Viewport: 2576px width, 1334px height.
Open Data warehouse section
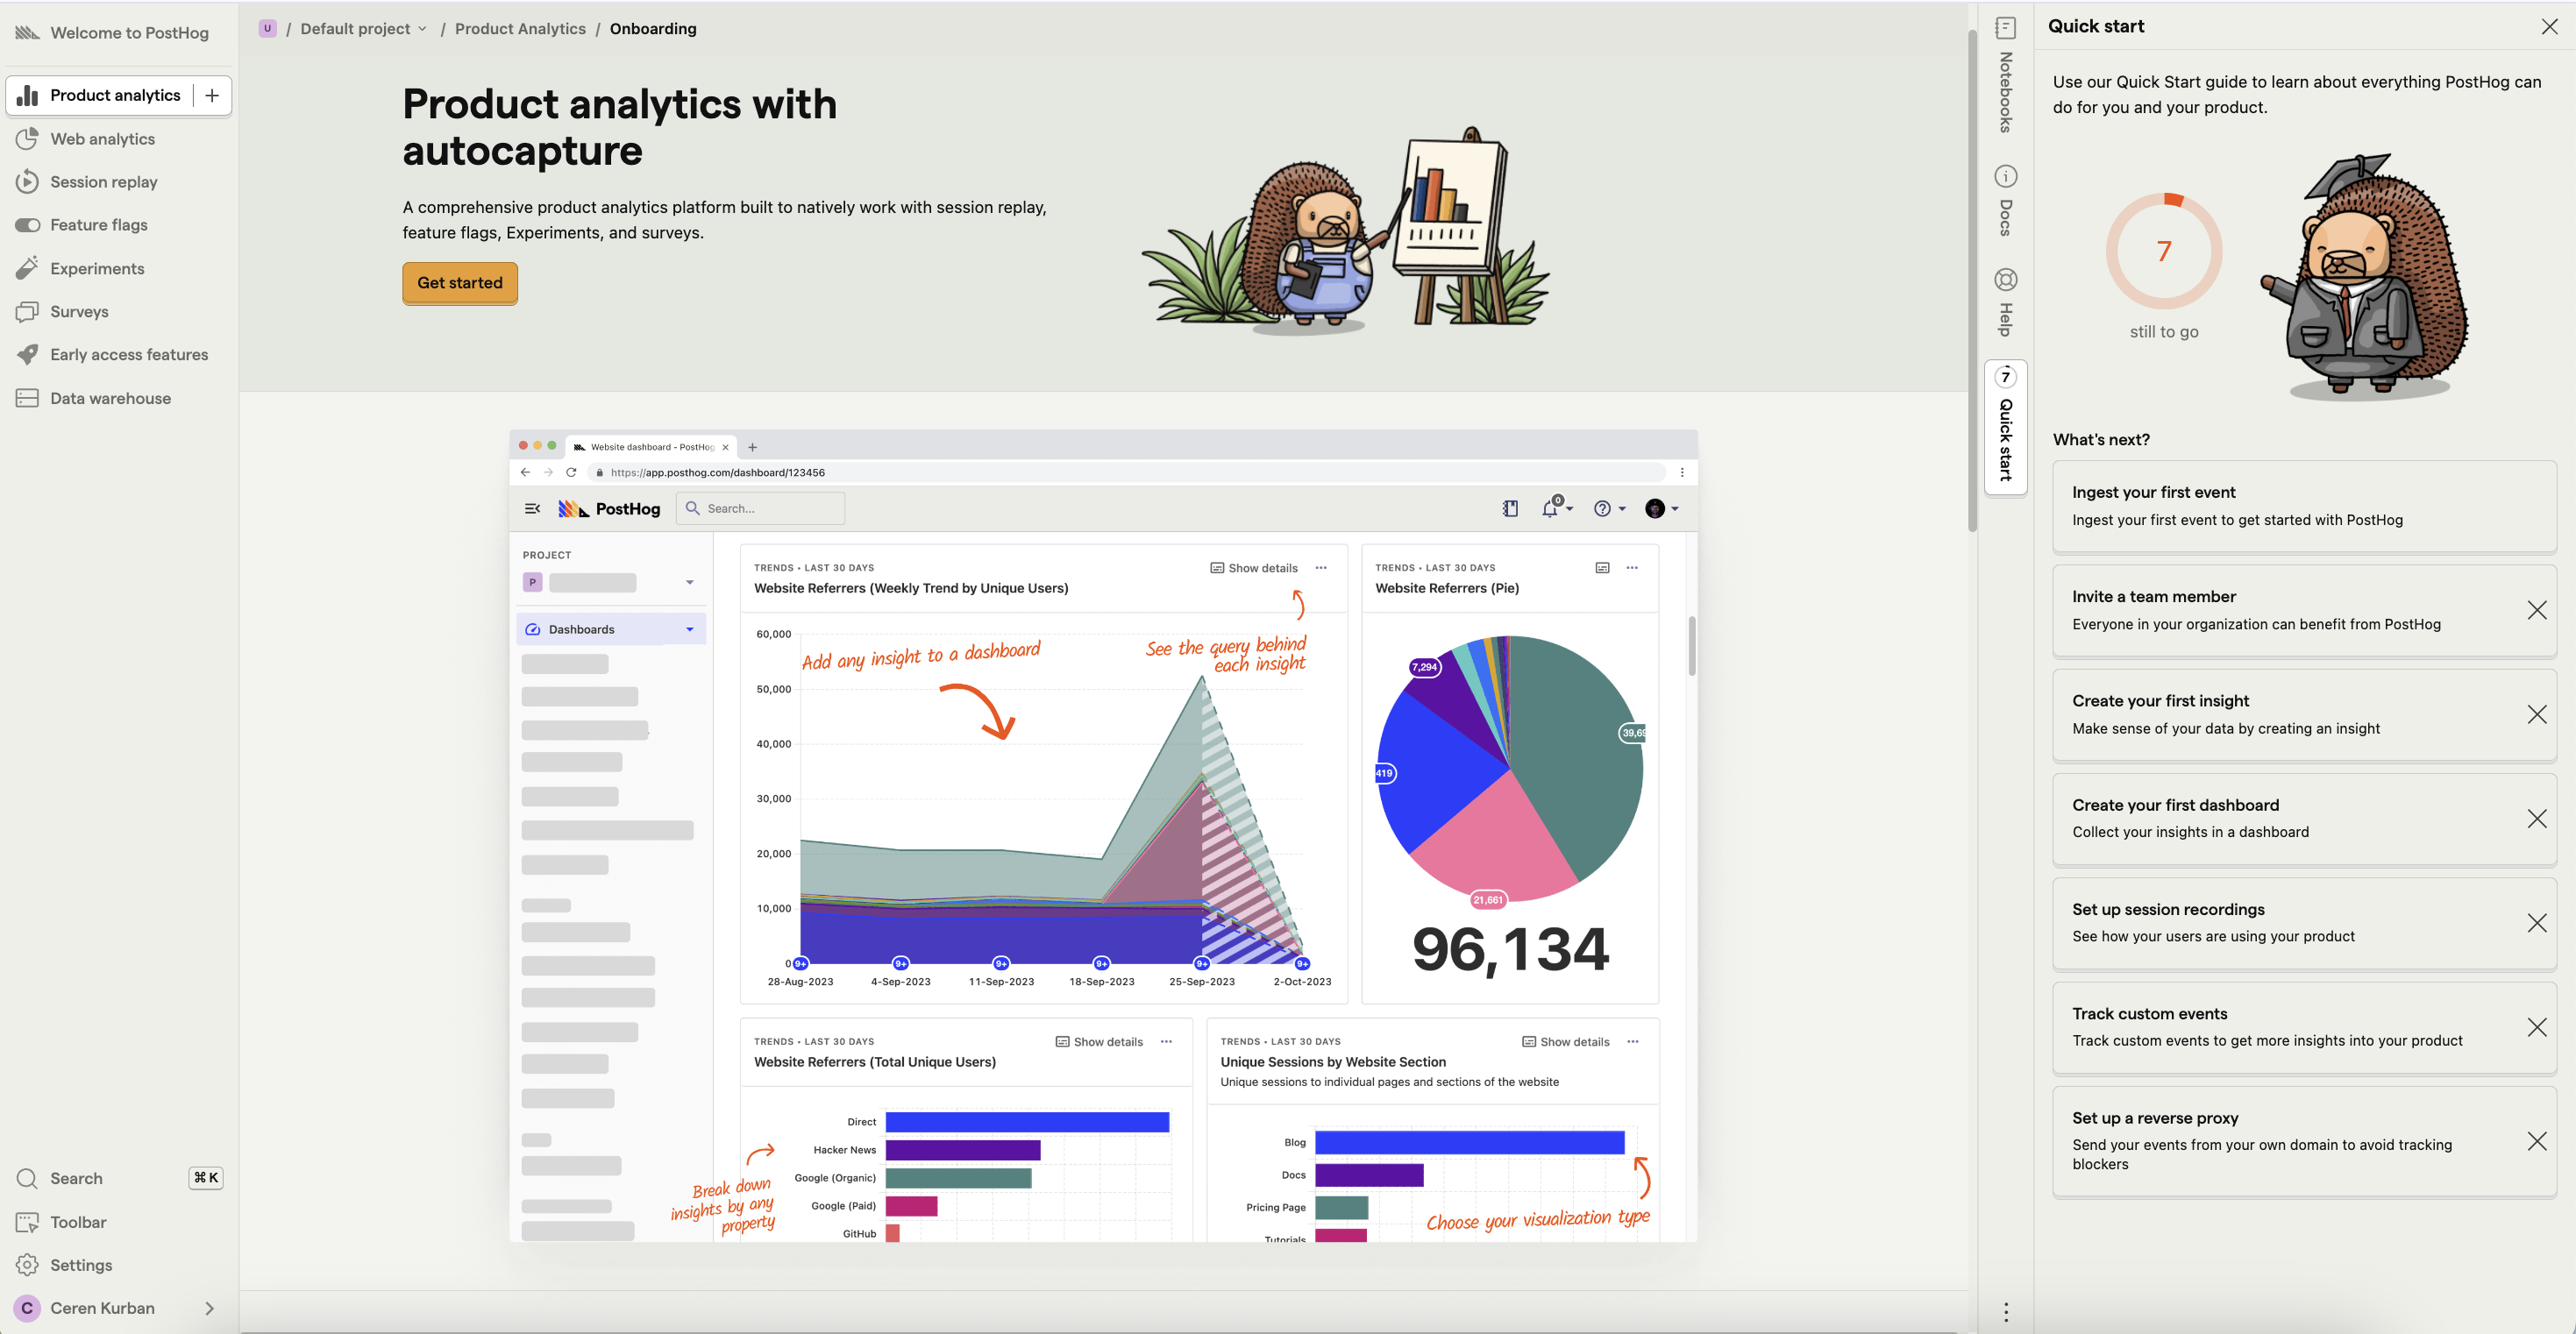[x=110, y=398]
